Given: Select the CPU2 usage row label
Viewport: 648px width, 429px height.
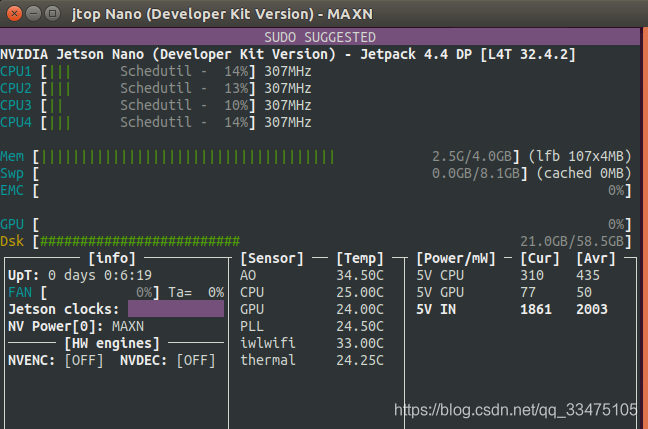Looking at the screenshot, I should point(16,88).
